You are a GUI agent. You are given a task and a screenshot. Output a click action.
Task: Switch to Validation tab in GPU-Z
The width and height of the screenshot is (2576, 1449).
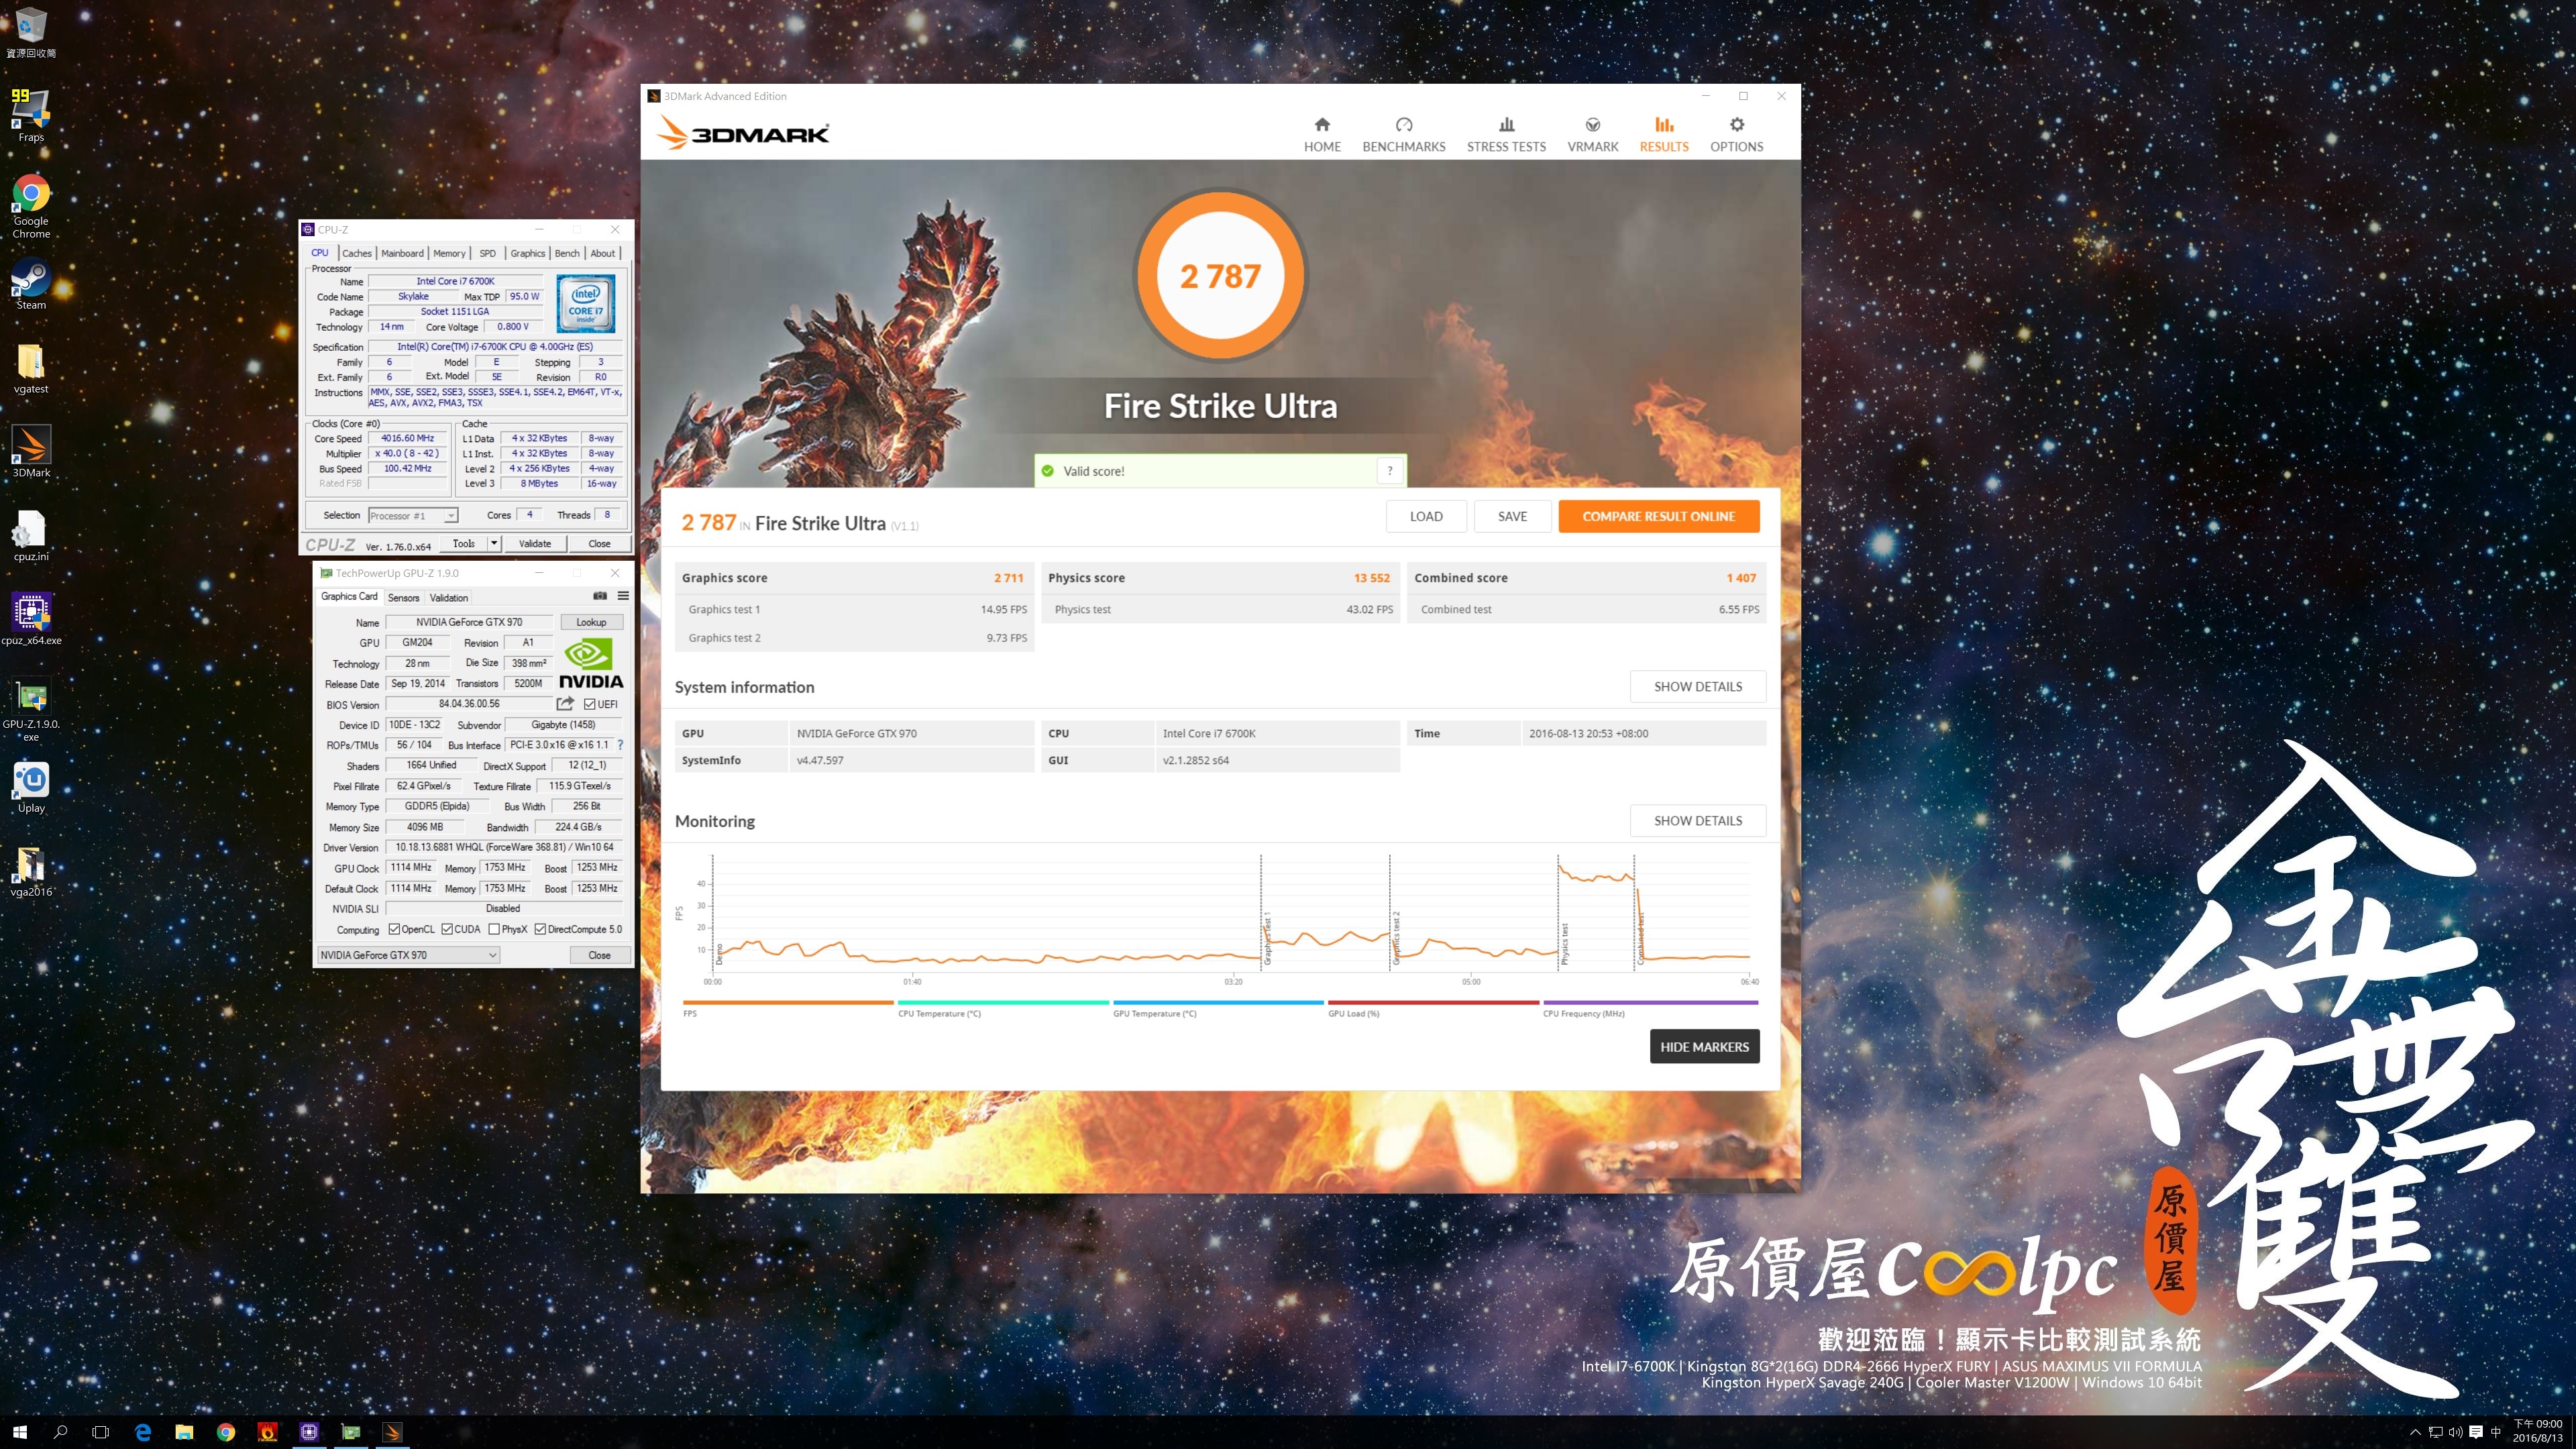(x=448, y=597)
